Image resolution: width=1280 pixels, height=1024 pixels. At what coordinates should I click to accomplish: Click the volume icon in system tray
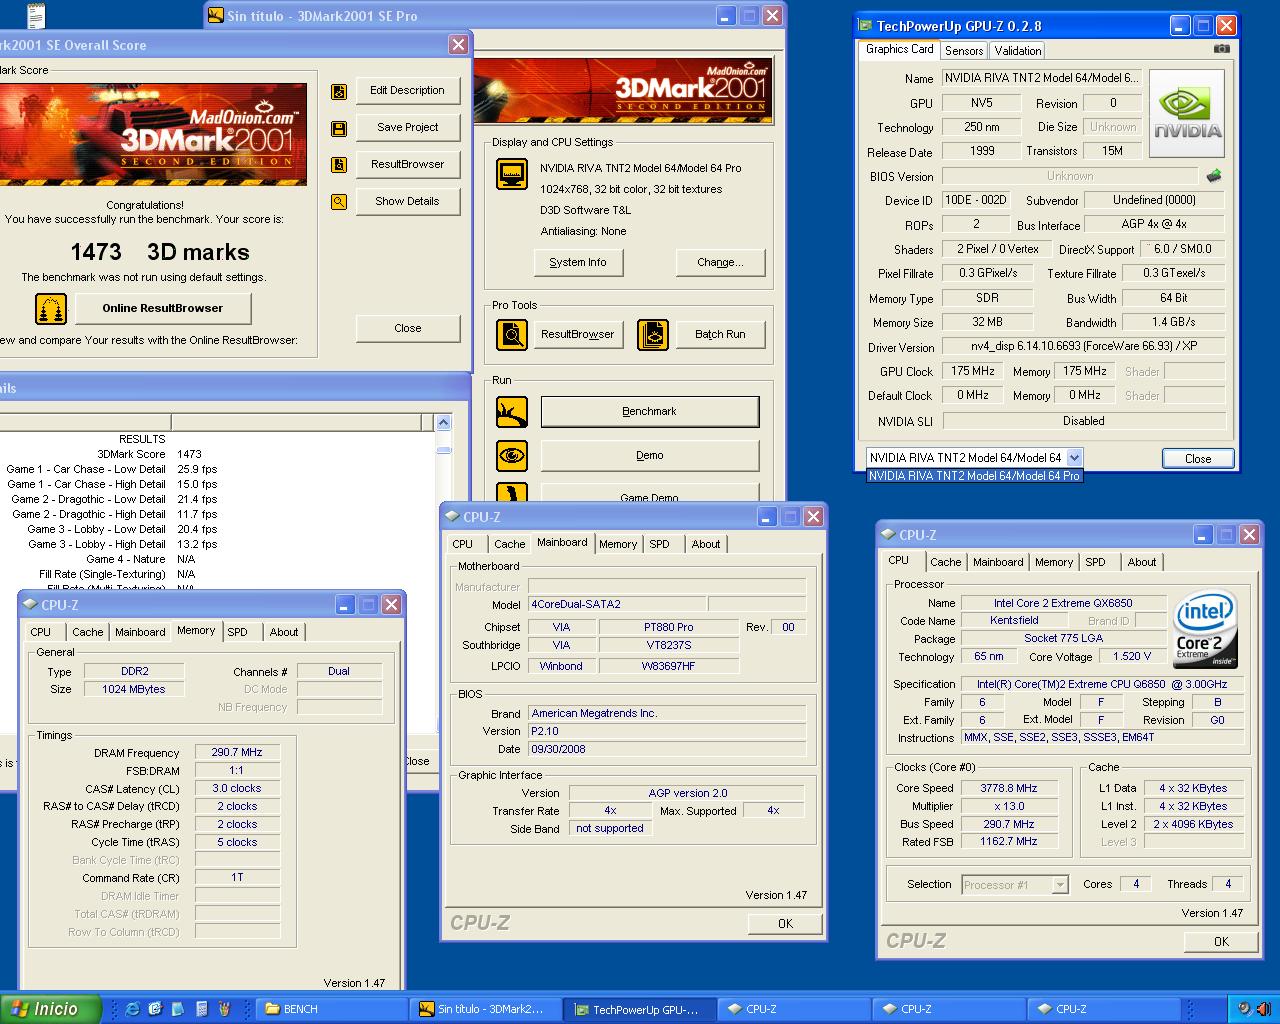1264,1009
